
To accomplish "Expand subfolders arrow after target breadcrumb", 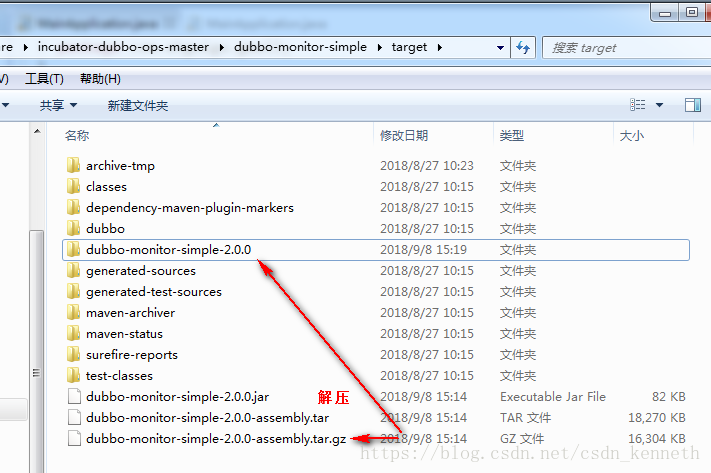I will pyautogui.click(x=439, y=47).
